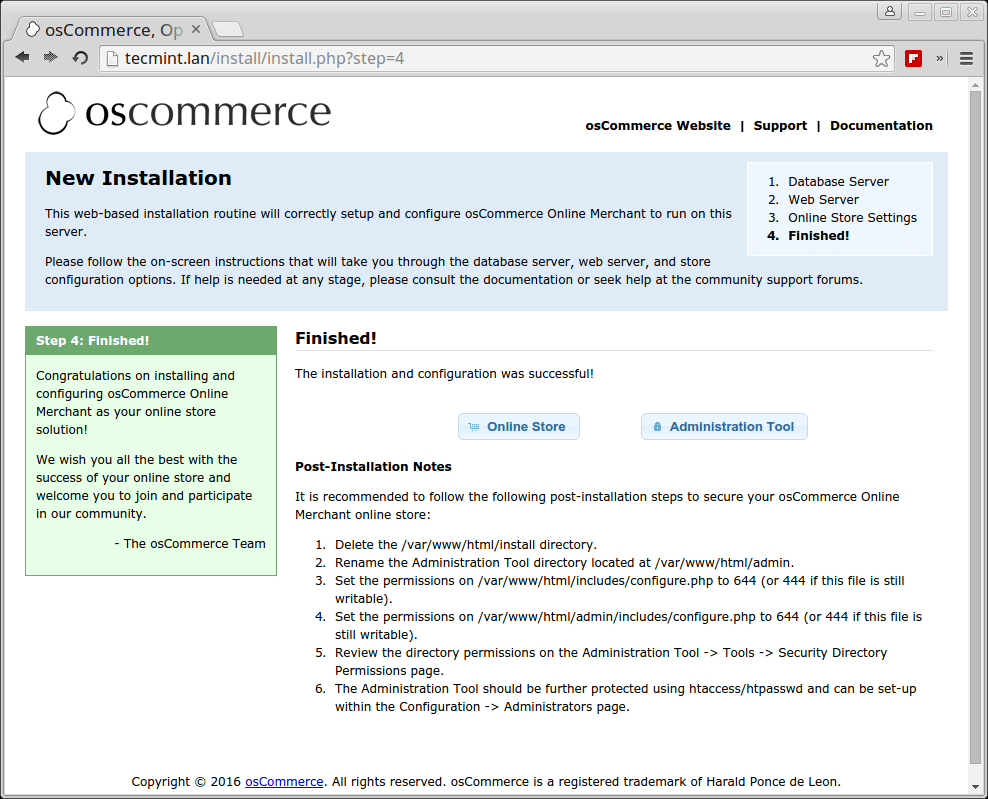Open the Support link
988x799 pixels.
pyautogui.click(x=780, y=125)
